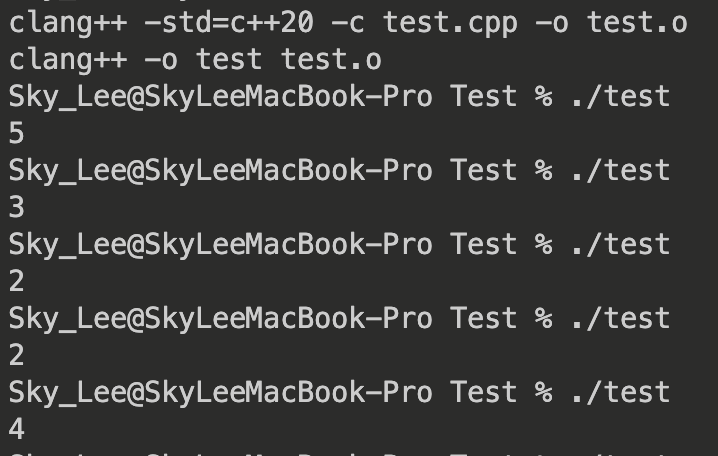Click the % symbol on the prompt above output 5
718x456 pixels.
tap(543, 96)
